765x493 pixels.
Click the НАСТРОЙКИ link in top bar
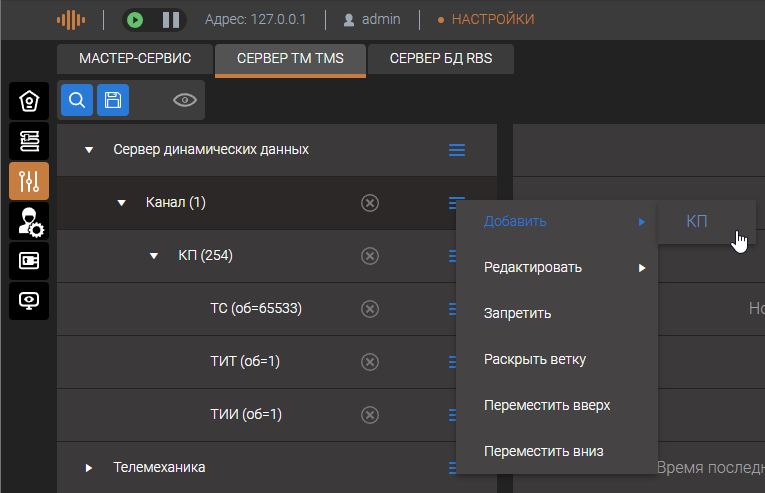(x=492, y=19)
